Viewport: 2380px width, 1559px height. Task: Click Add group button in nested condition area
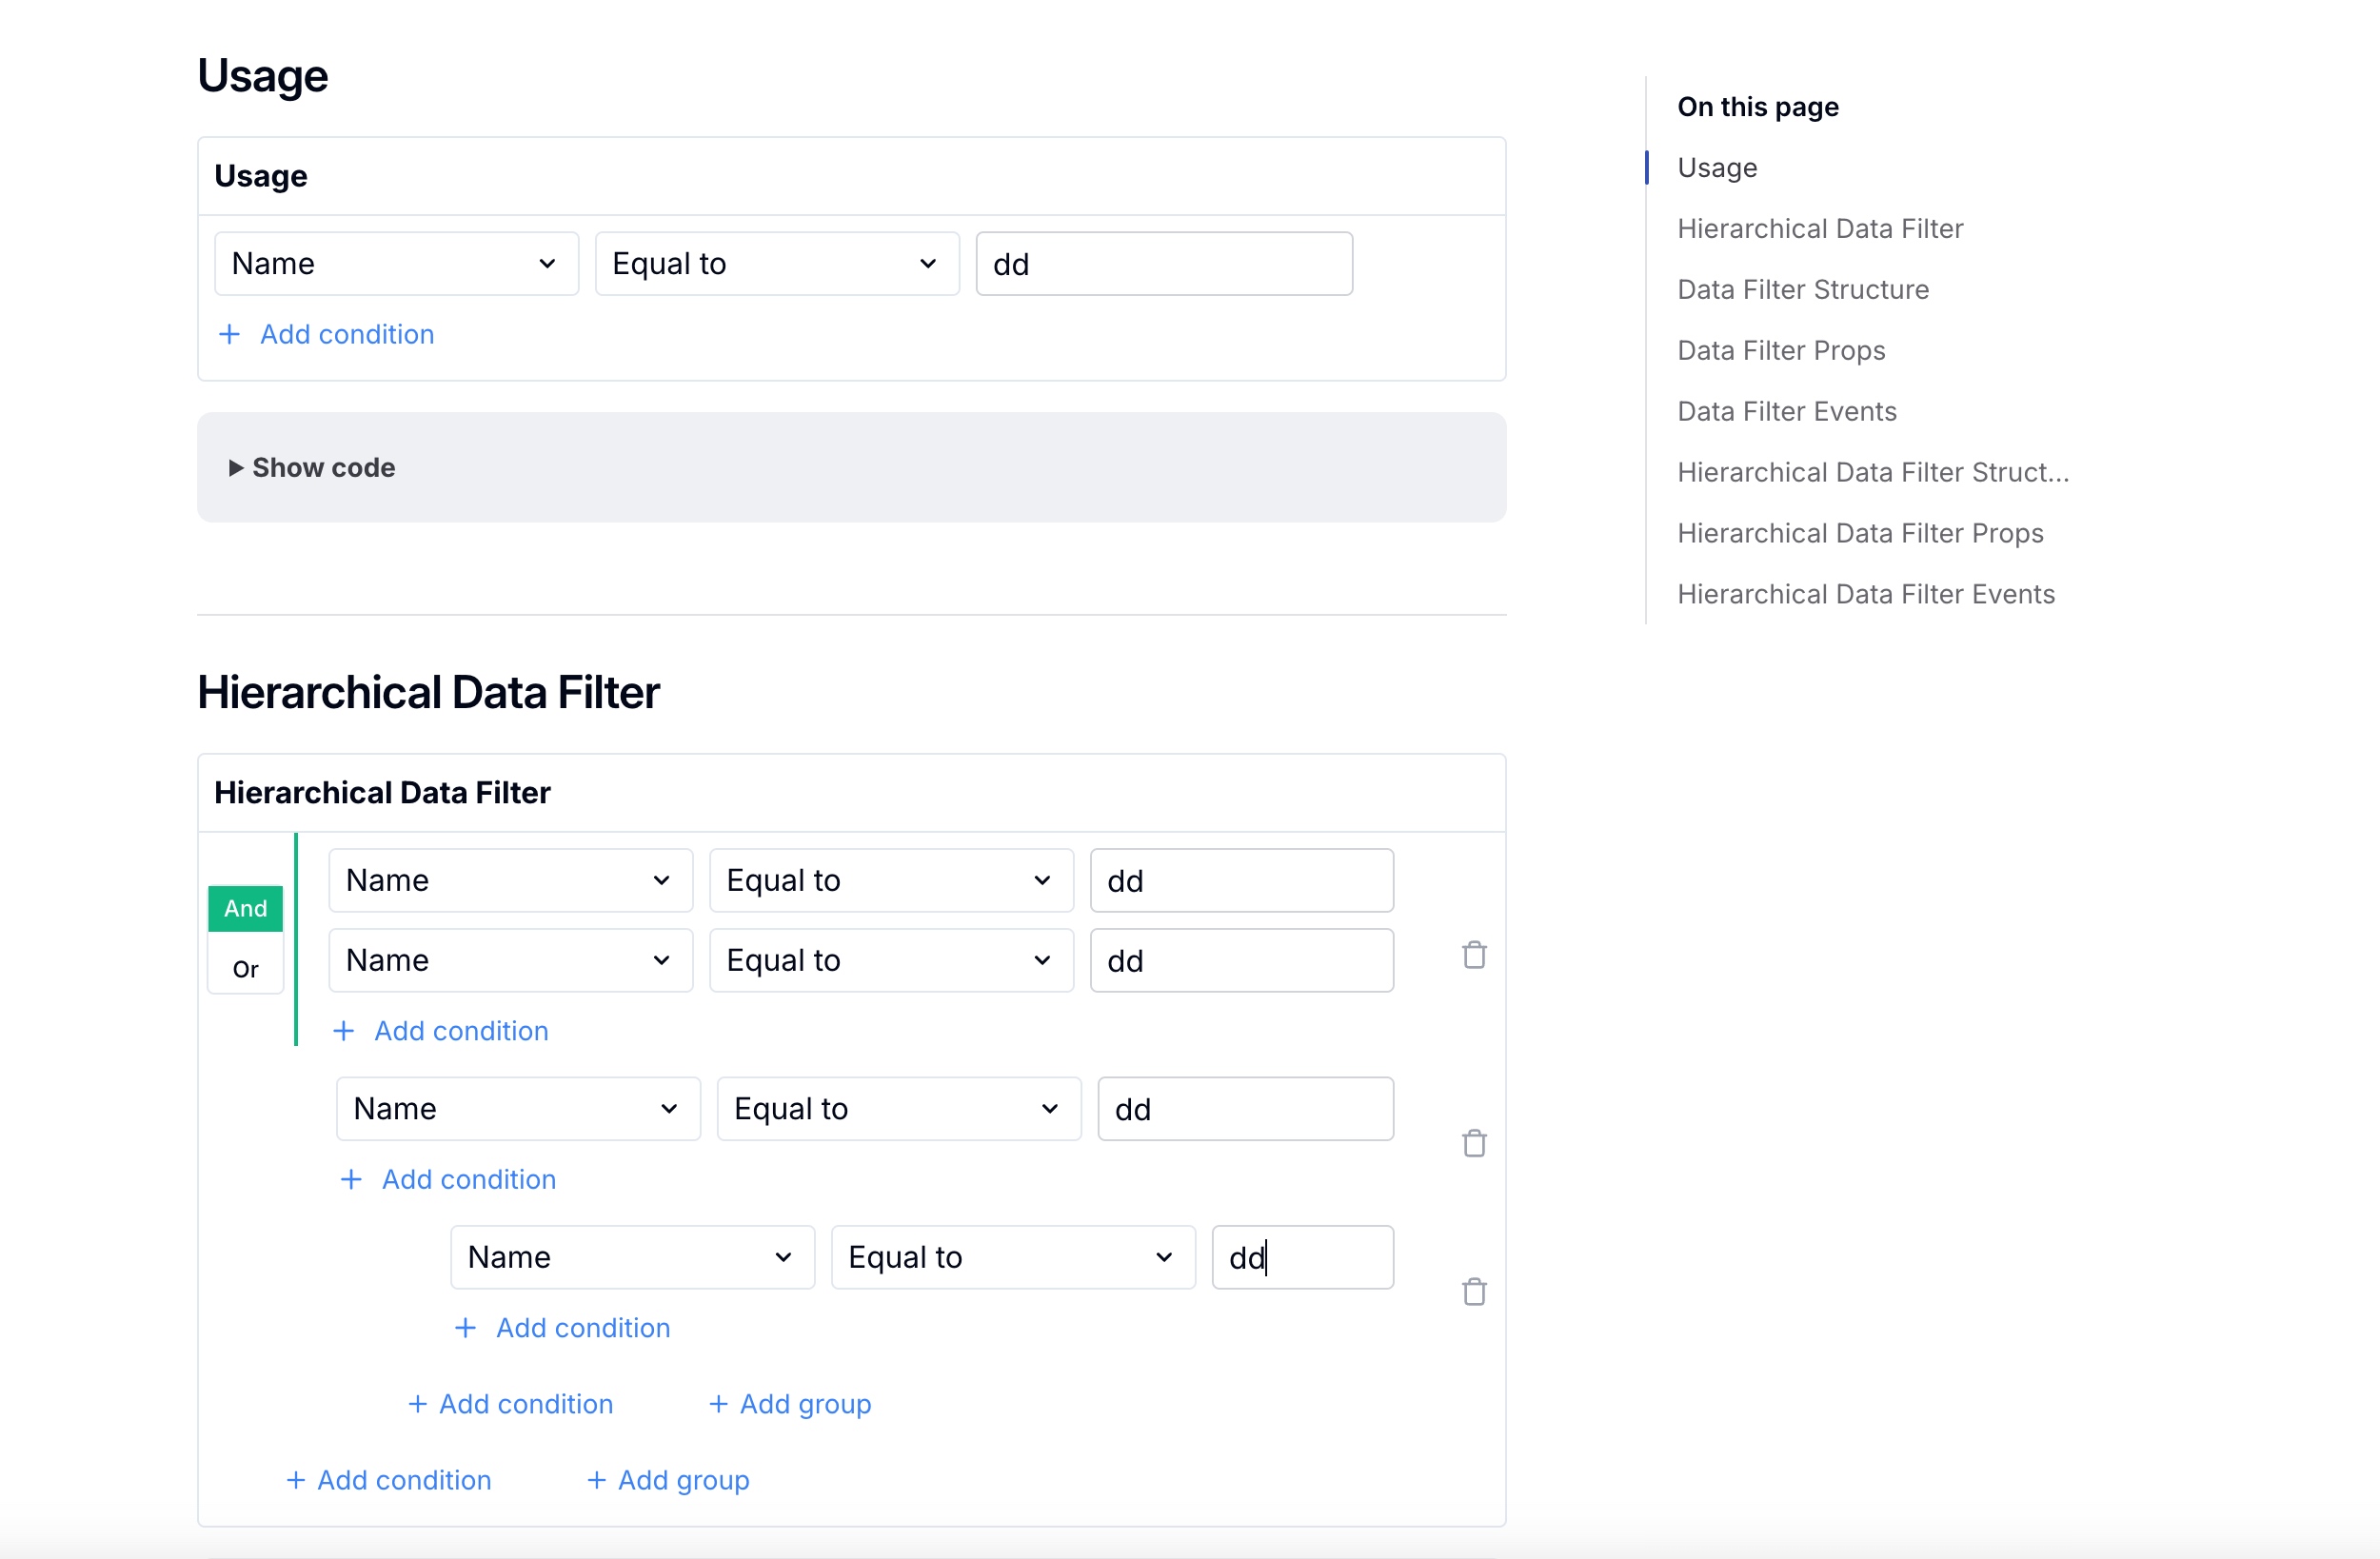[790, 1402]
